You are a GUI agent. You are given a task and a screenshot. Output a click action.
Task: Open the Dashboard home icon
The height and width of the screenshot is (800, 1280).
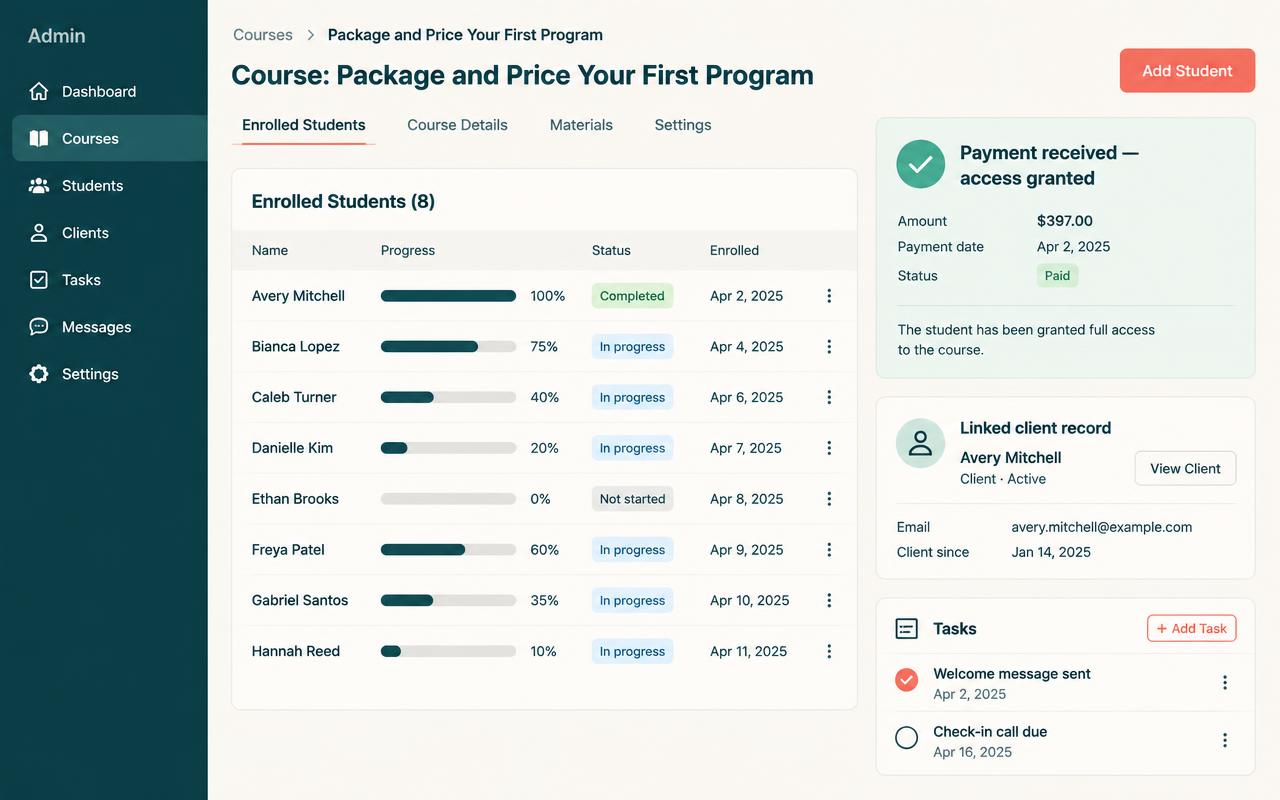(39, 91)
